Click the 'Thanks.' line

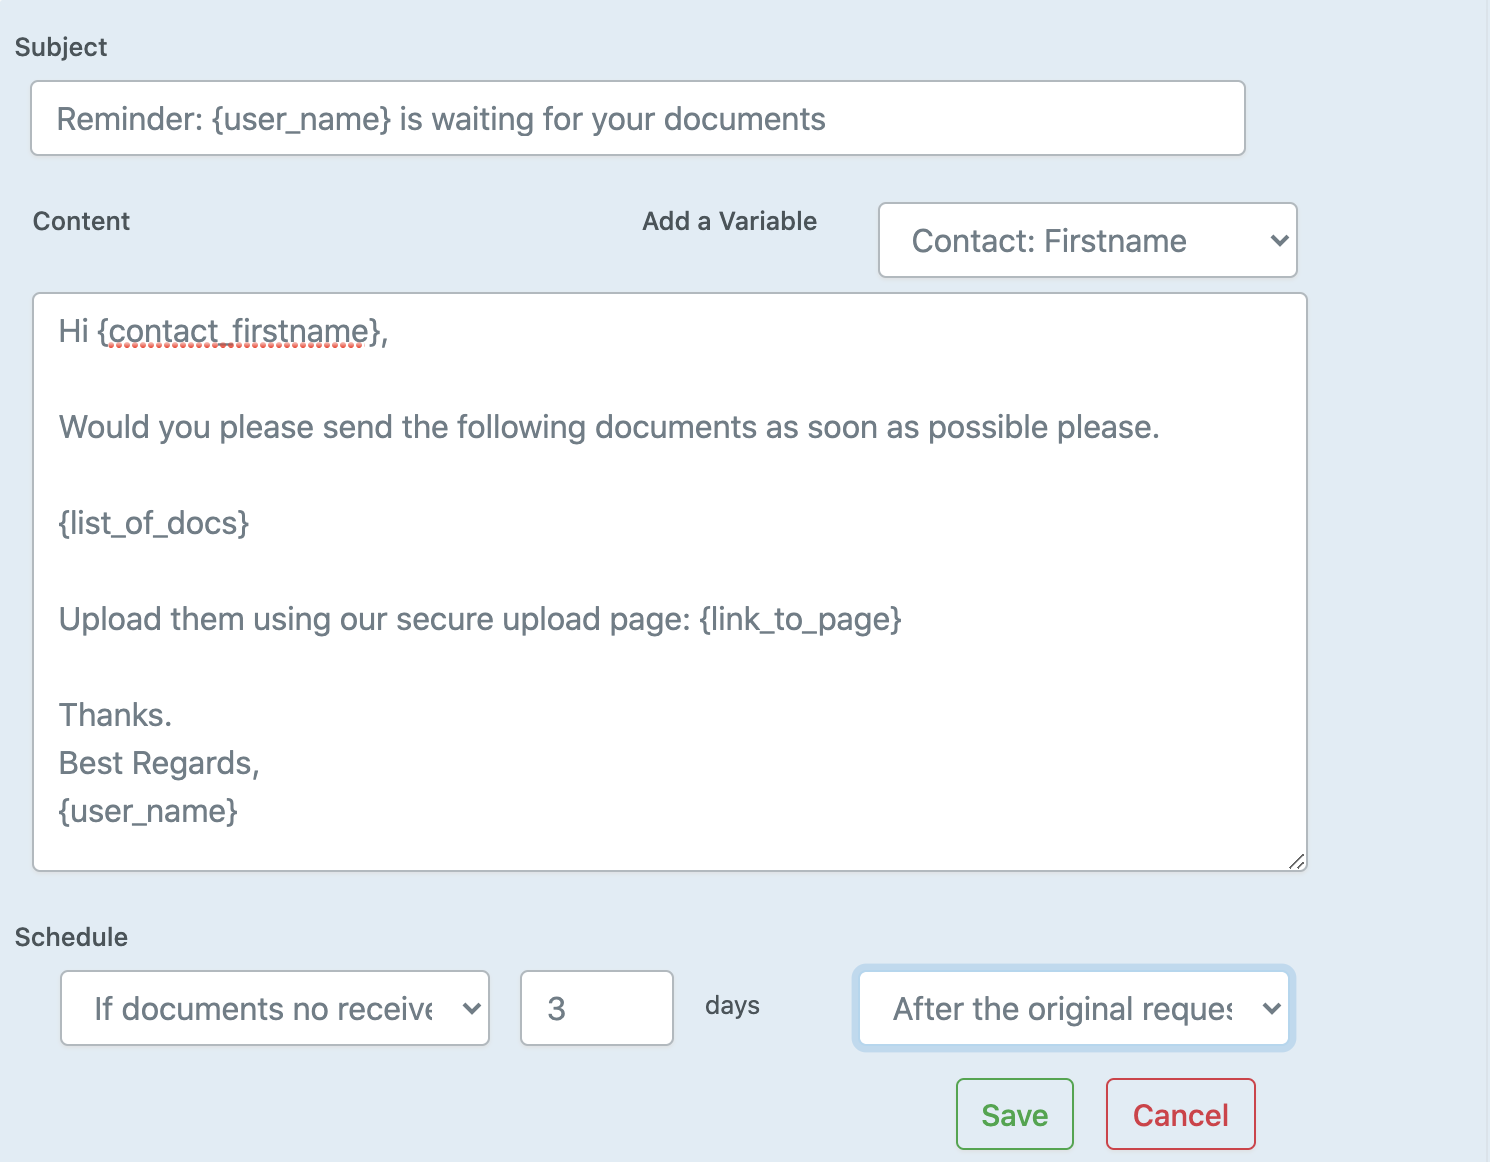116,715
